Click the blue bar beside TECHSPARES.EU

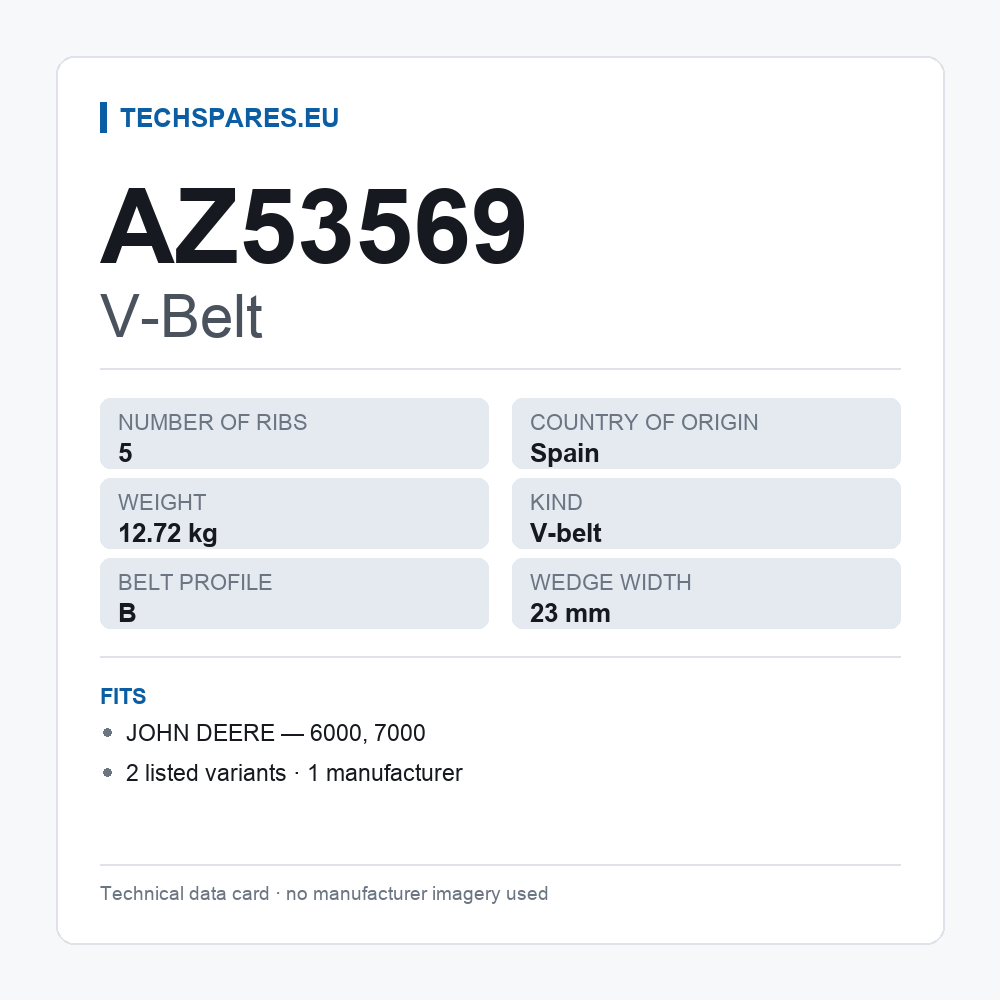tap(103, 117)
